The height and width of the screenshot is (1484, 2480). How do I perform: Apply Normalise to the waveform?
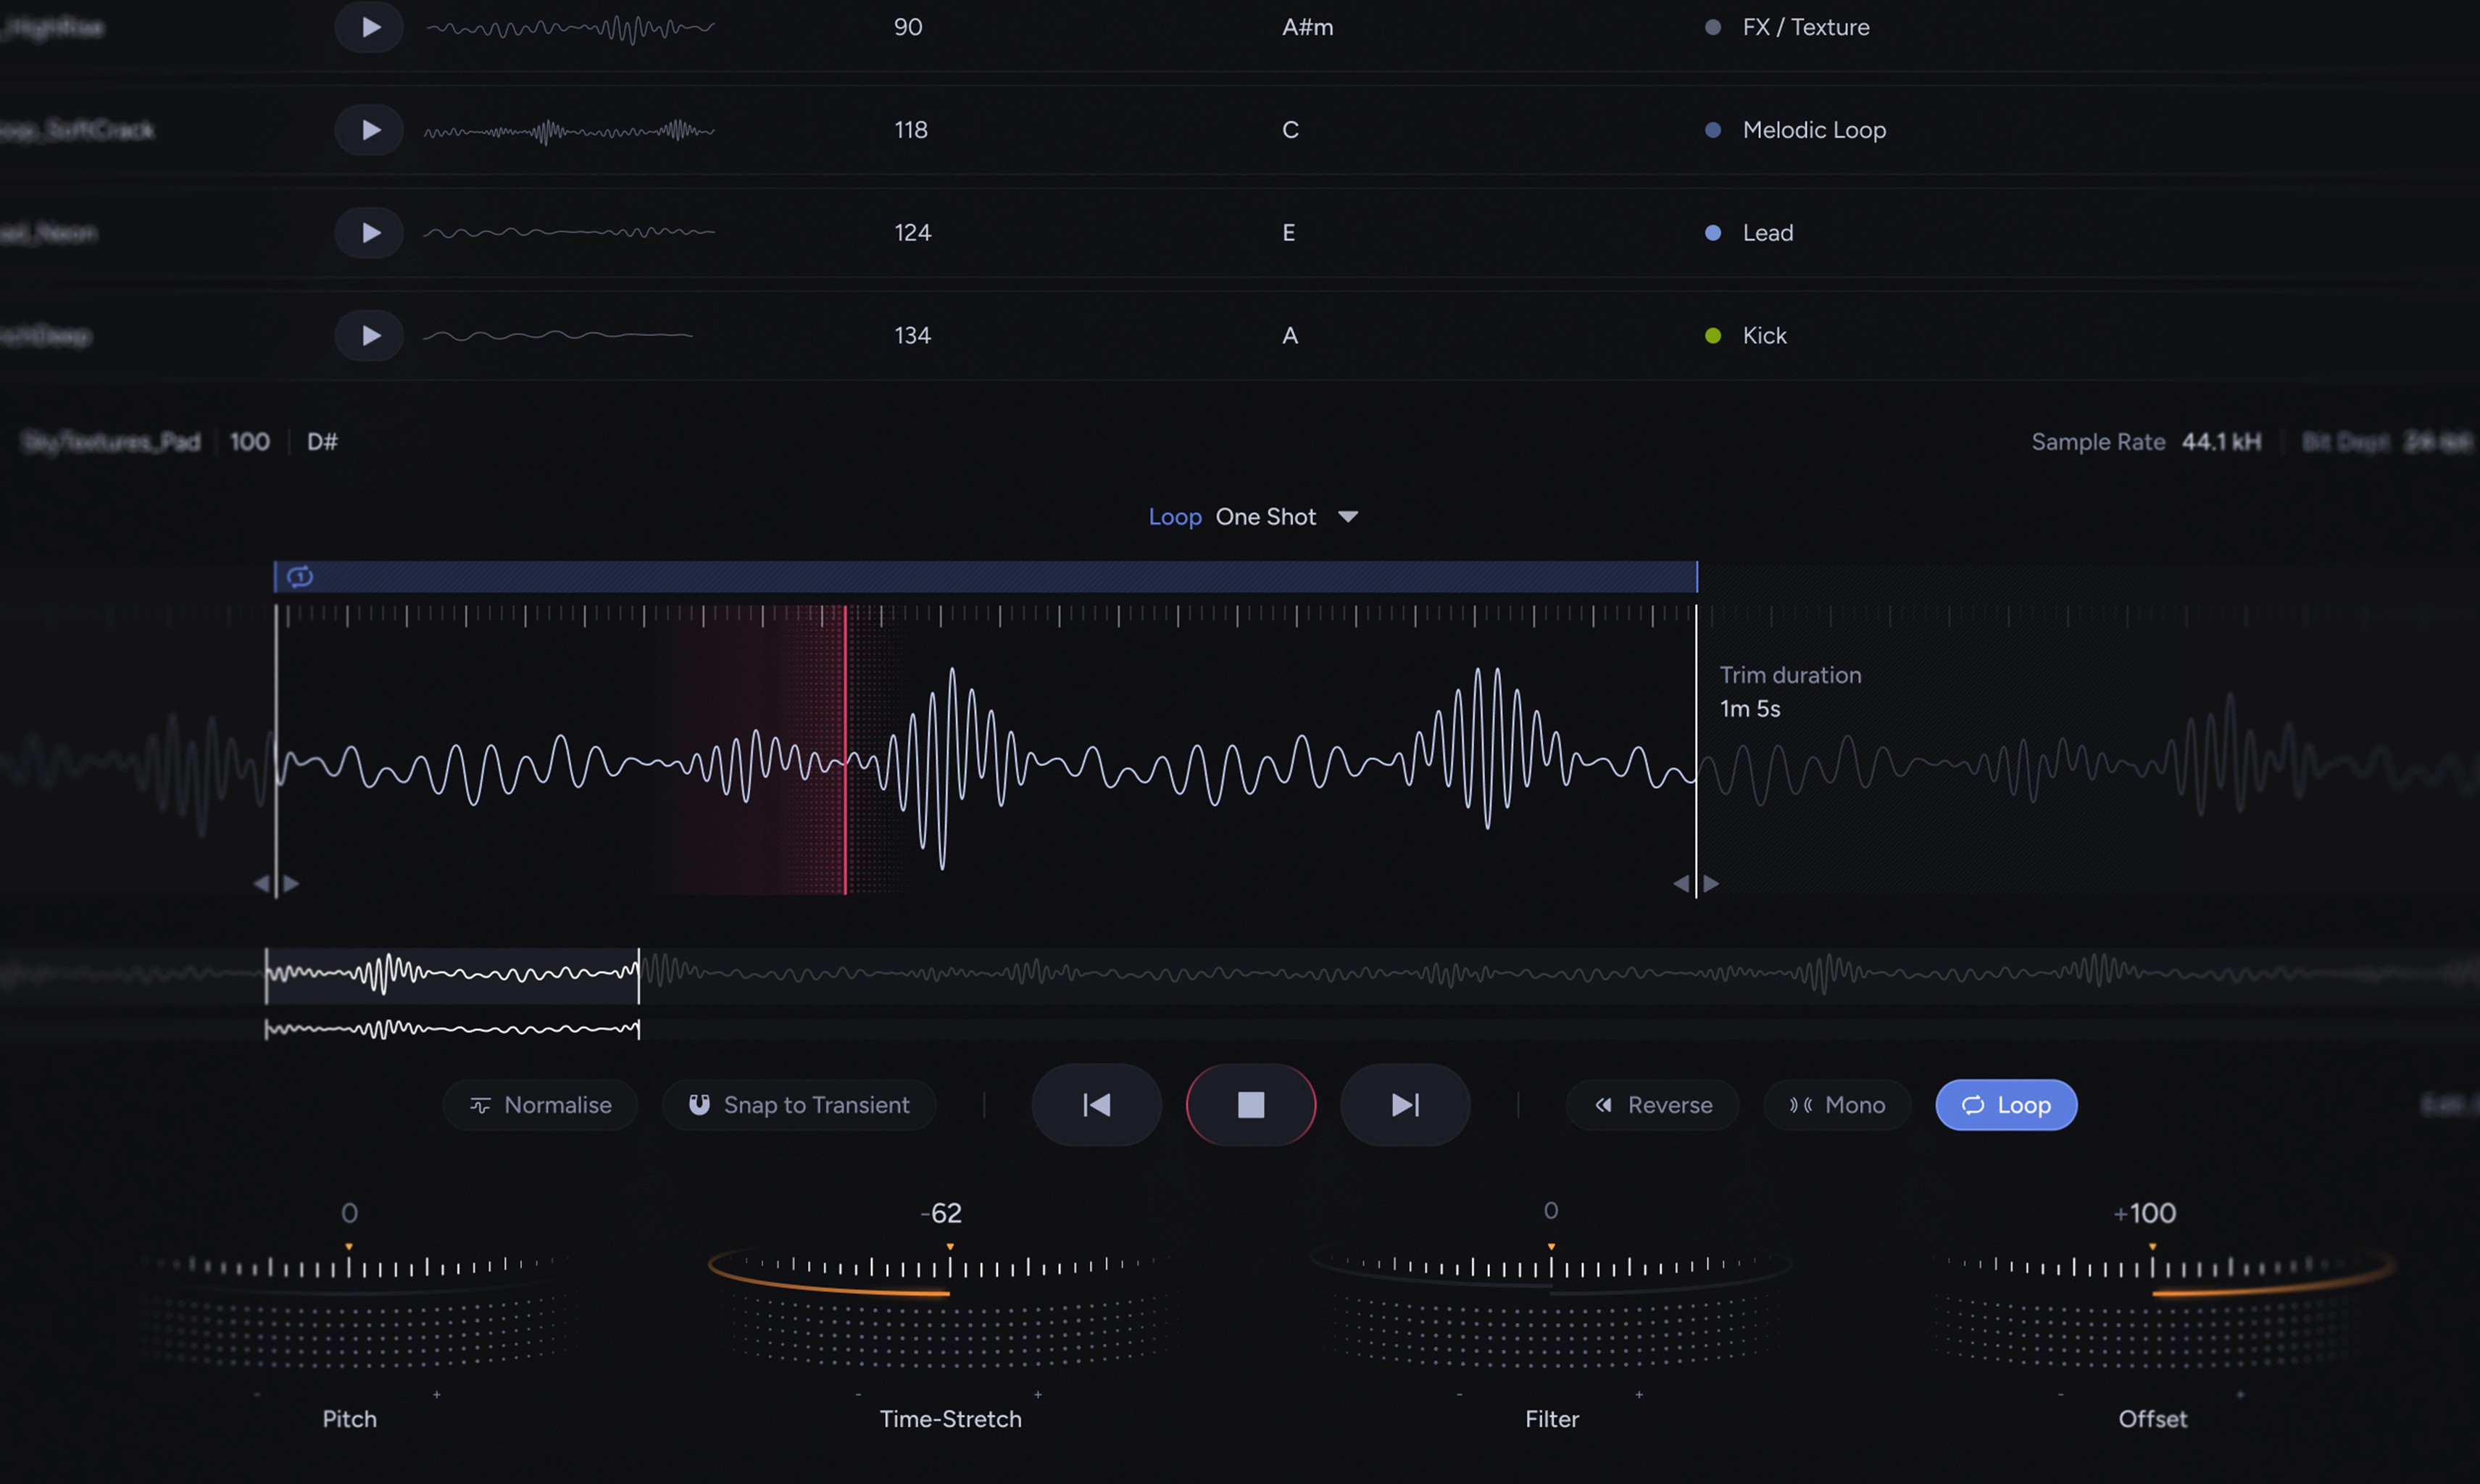(x=539, y=1104)
